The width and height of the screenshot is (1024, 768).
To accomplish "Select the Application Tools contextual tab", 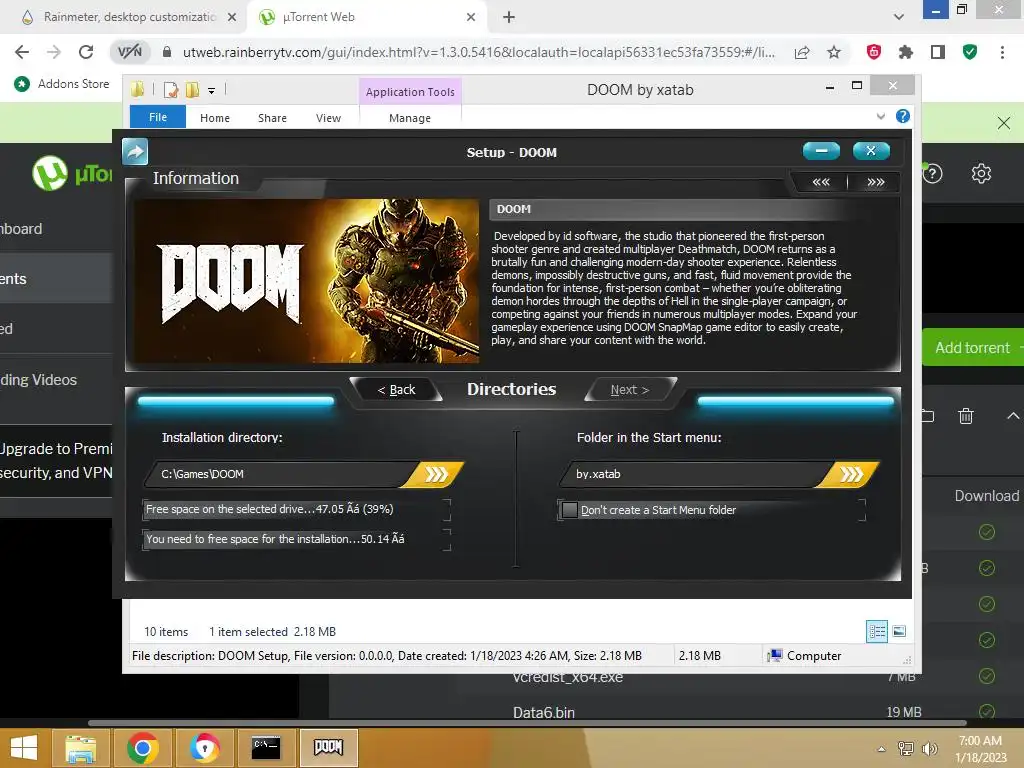I will [x=410, y=92].
